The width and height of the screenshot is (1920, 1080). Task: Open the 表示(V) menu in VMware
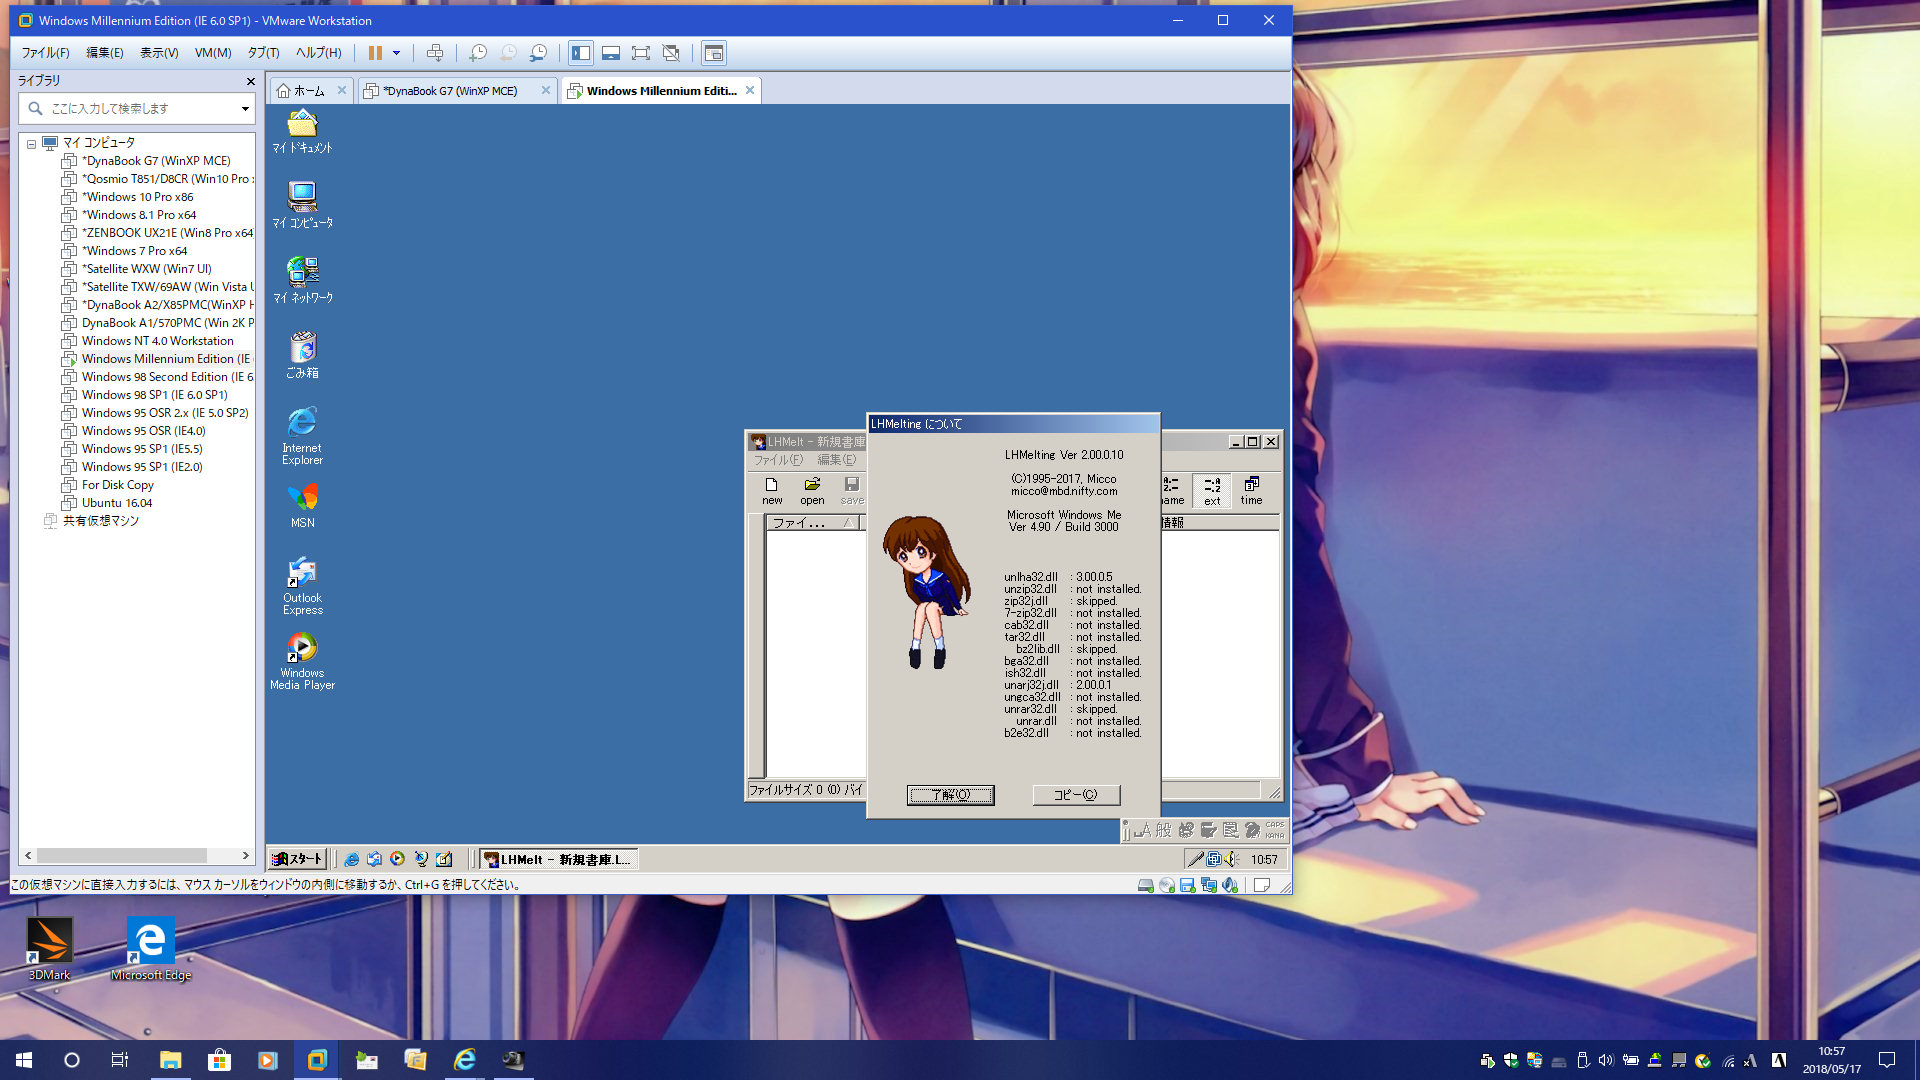pyautogui.click(x=159, y=53)
